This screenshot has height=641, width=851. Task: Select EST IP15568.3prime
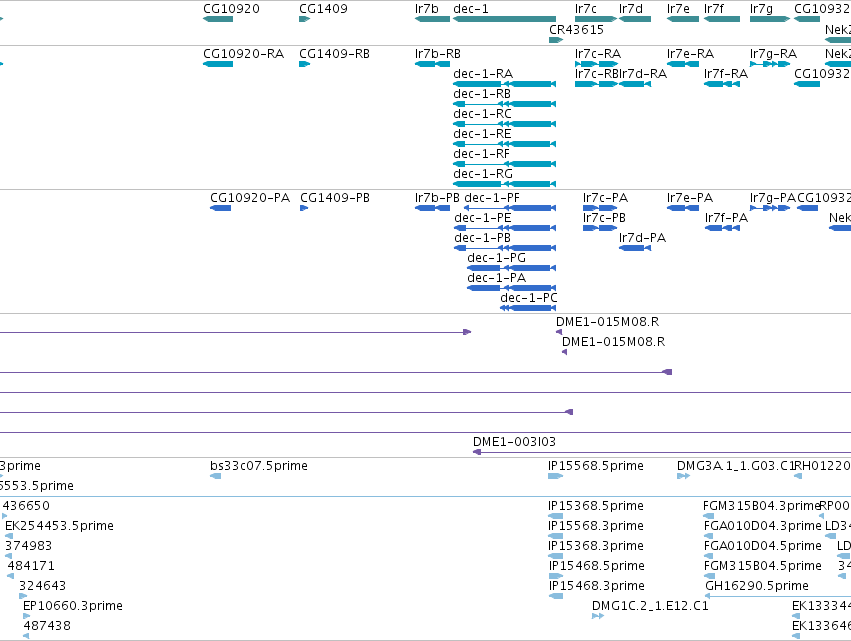click(556, 536)
